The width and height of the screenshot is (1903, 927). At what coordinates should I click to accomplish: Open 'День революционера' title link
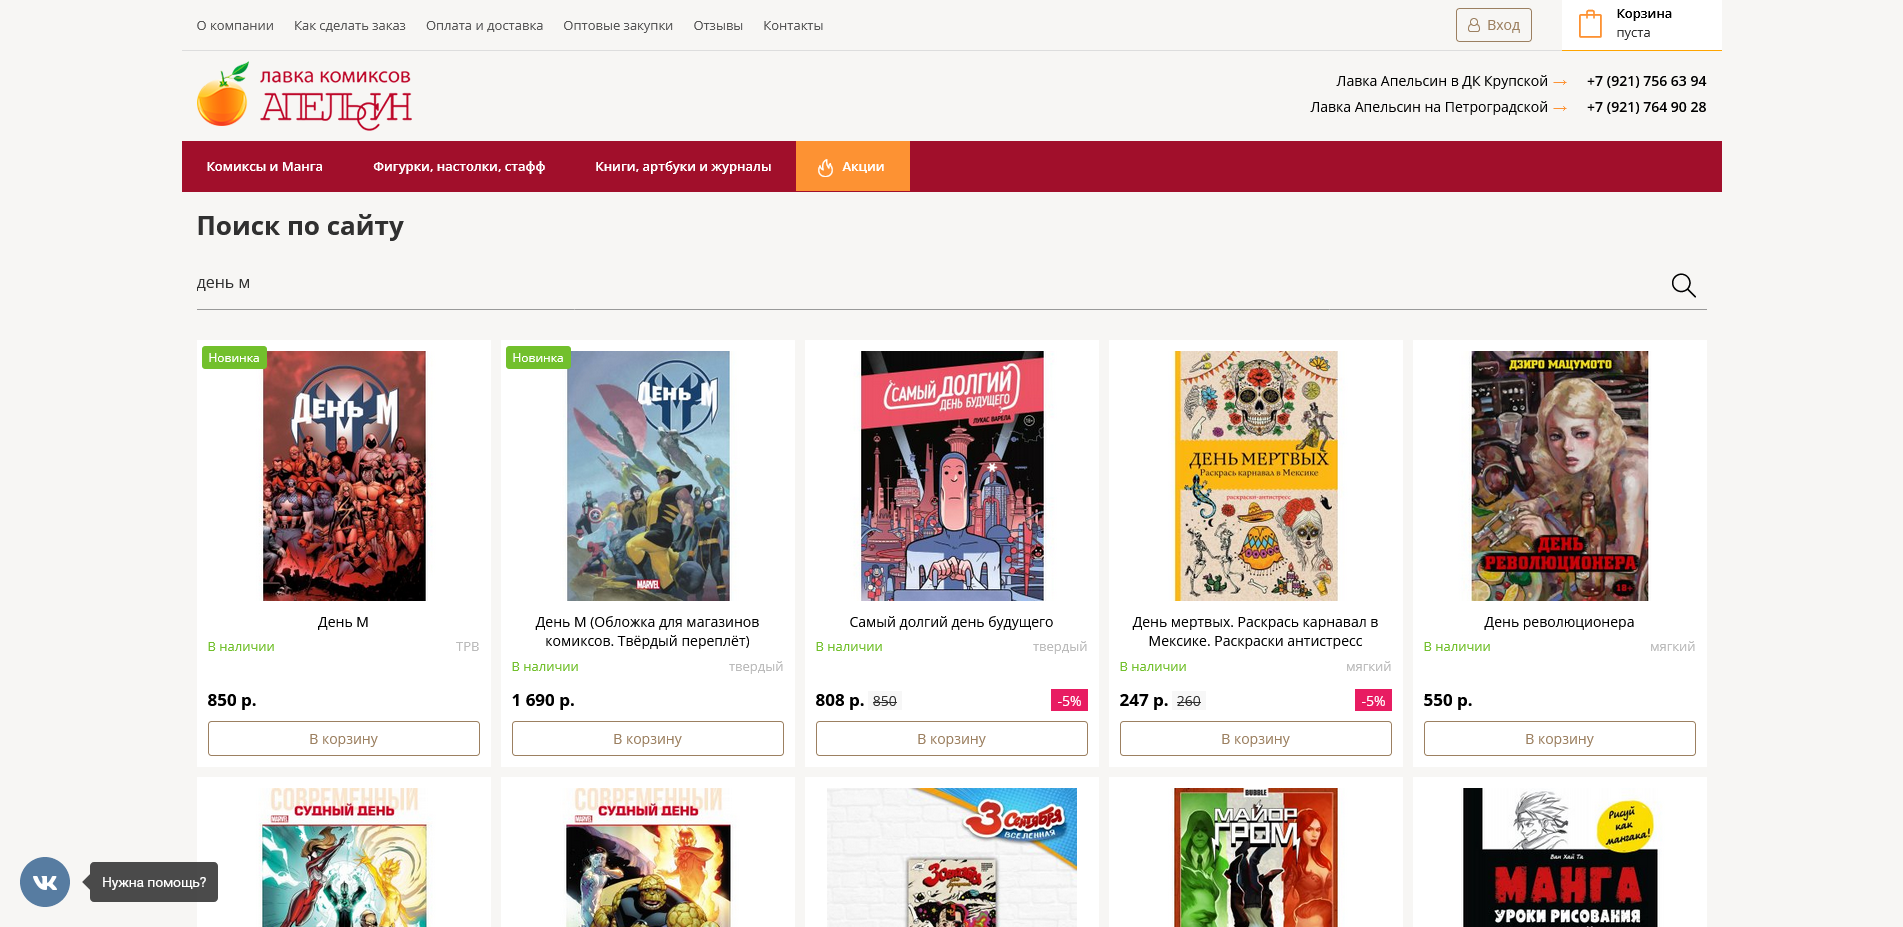[1560, 622]
